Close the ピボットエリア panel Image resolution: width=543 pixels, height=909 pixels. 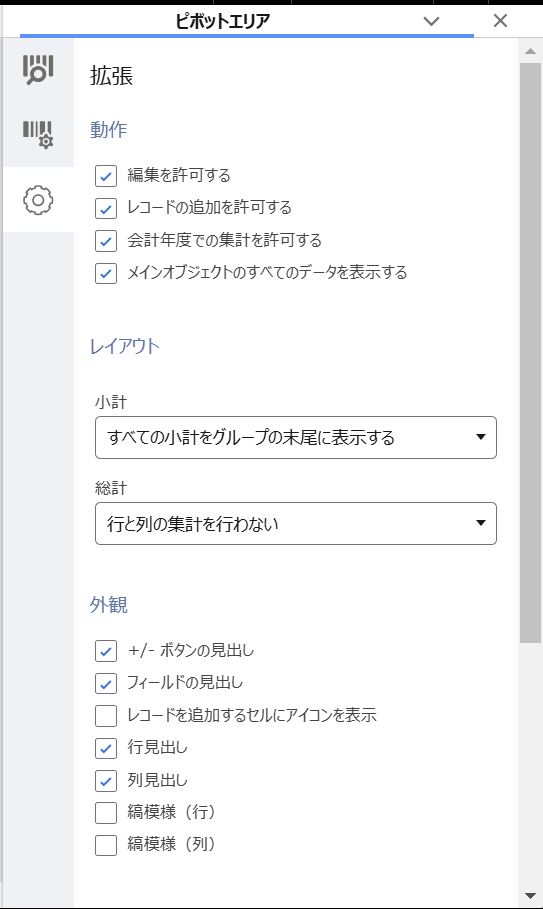click(x=500, y=21)
